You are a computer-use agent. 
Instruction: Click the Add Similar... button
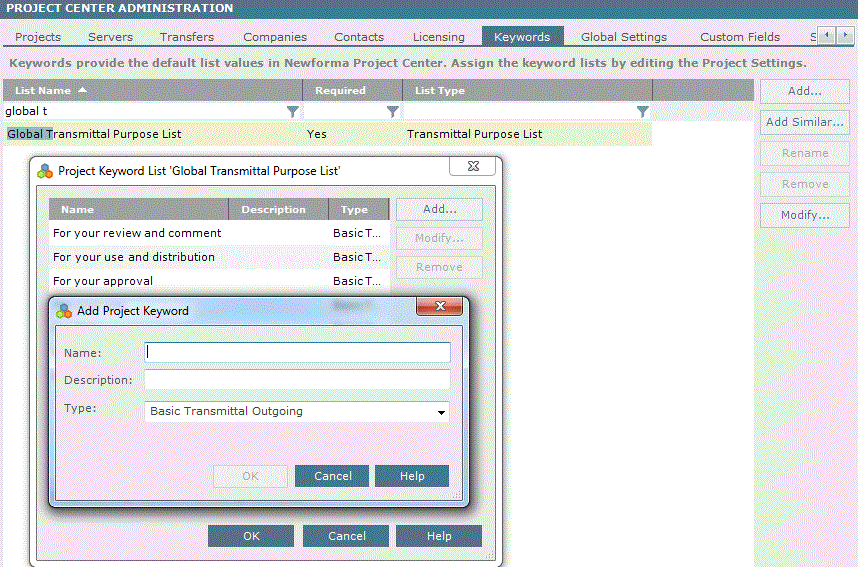804,122
